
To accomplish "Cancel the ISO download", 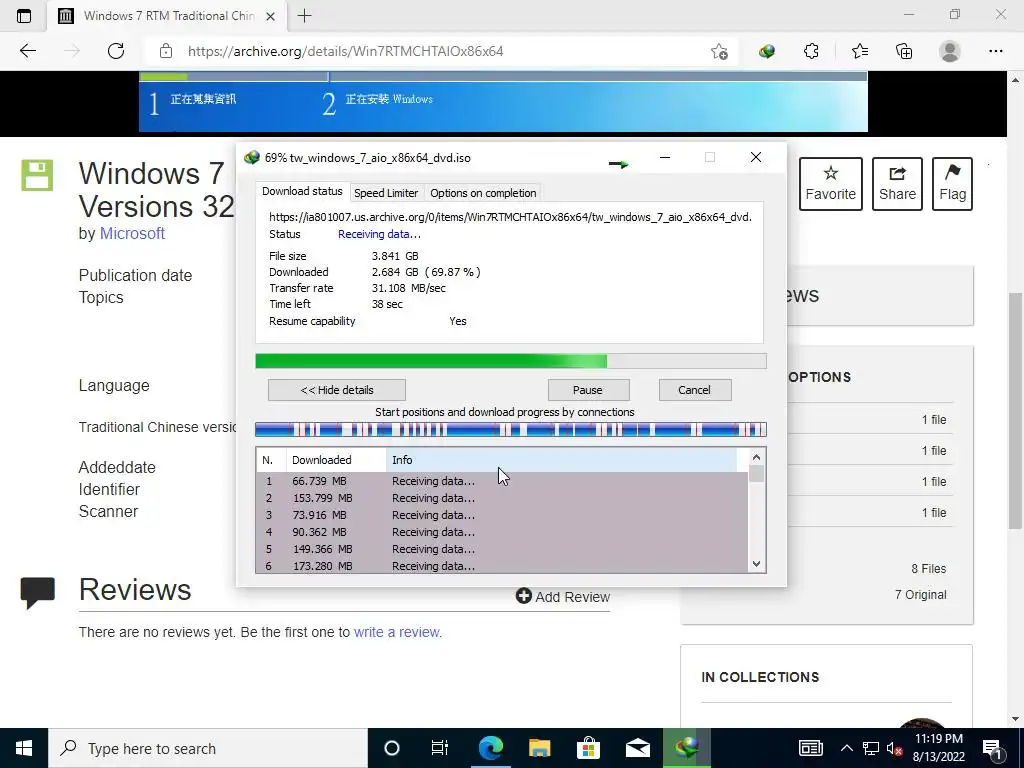I will (694, 390).
